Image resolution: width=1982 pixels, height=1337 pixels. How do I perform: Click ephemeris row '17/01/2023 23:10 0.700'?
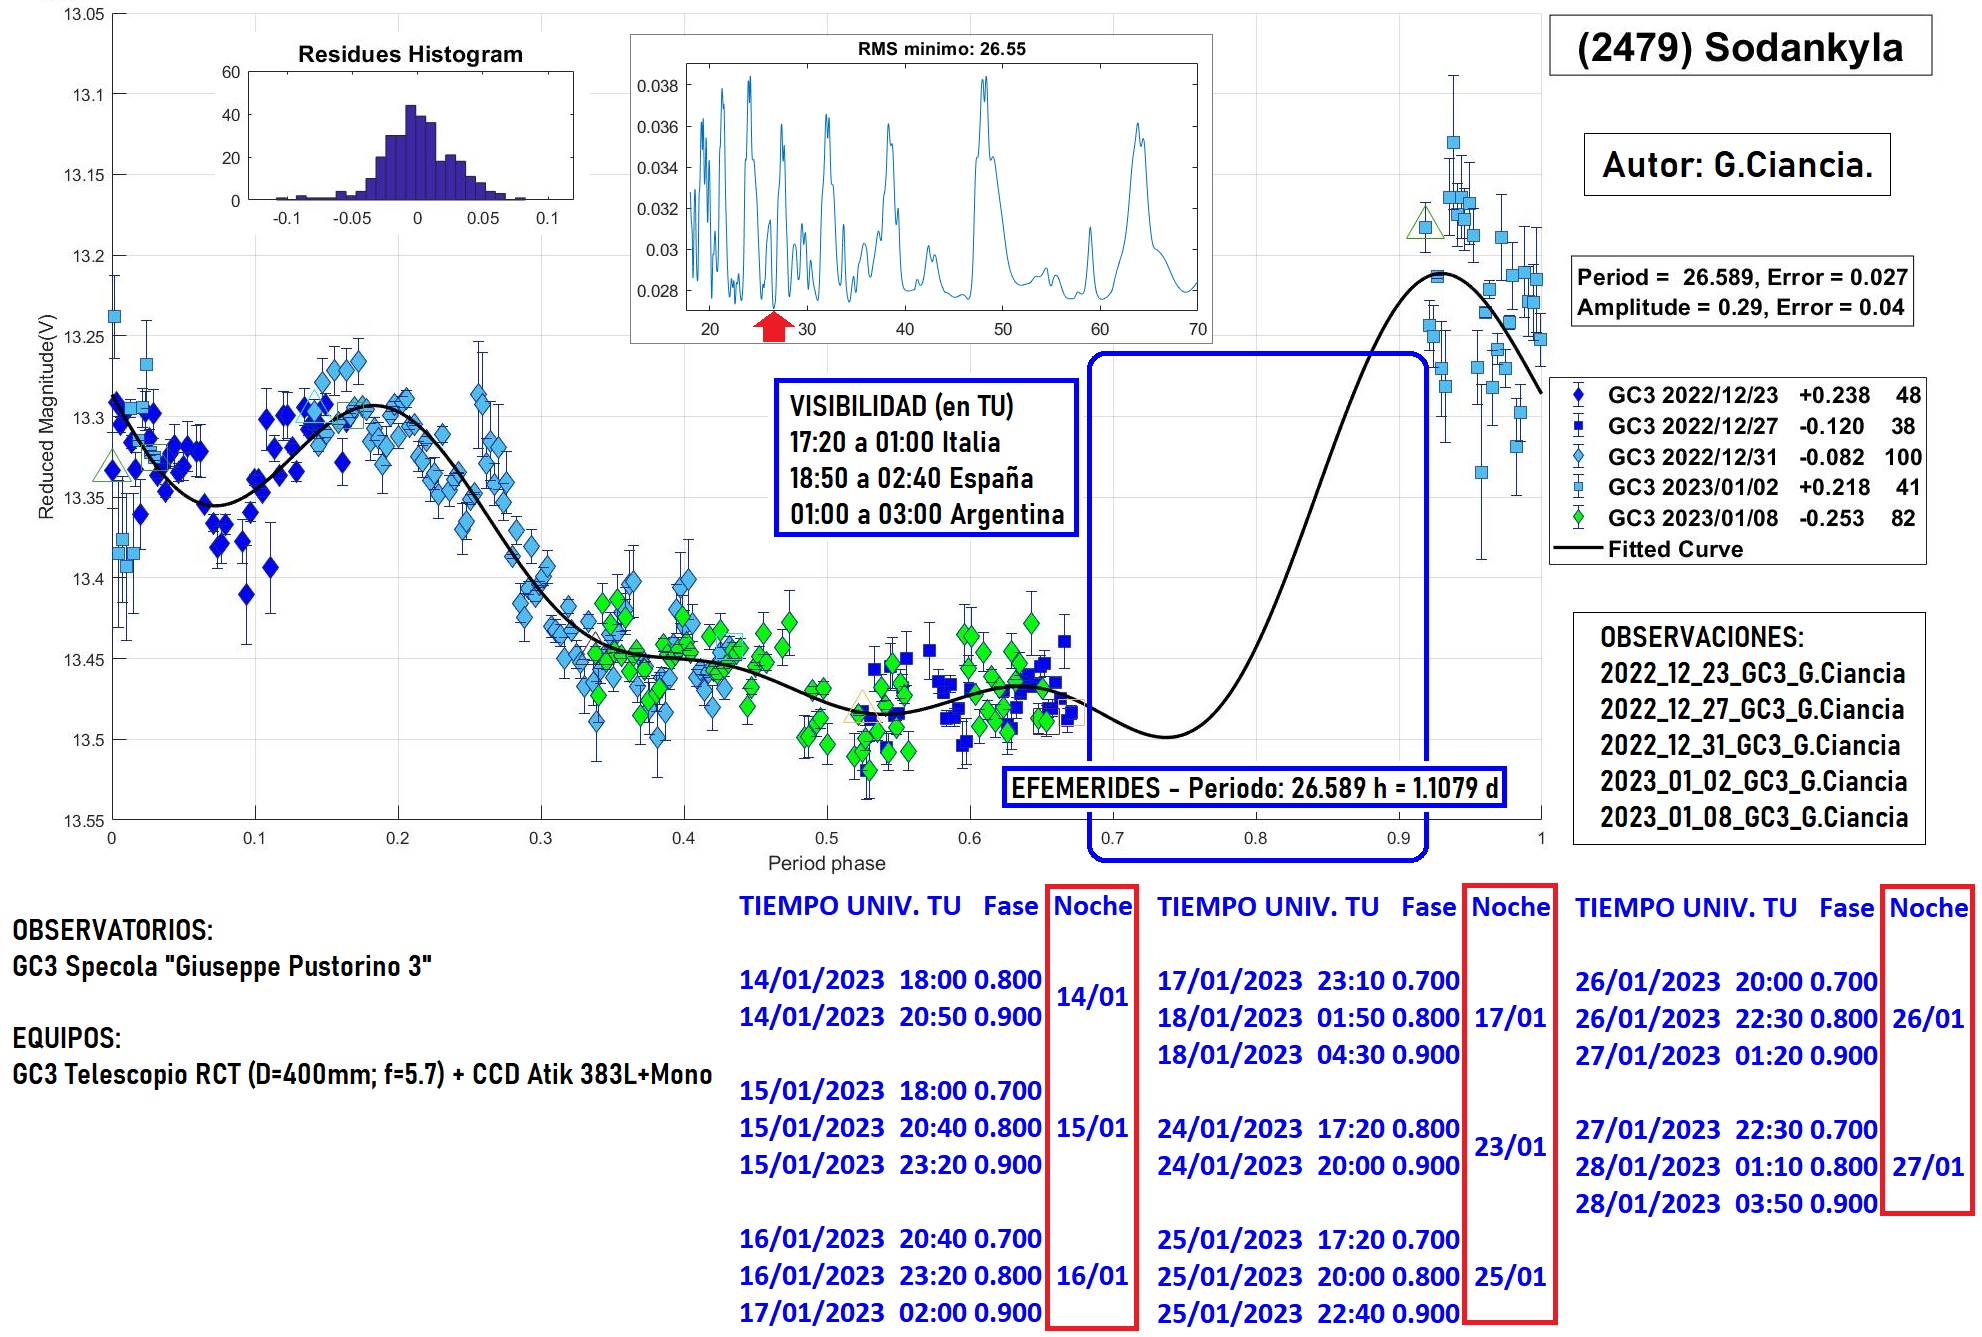pos(1308,981)
